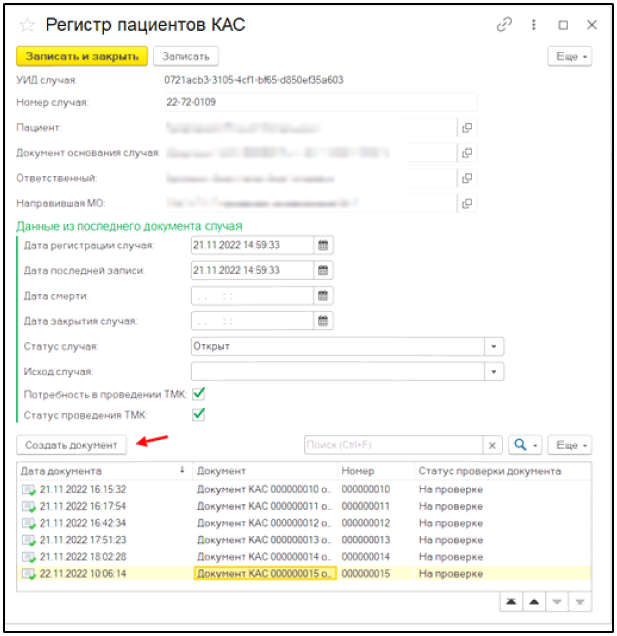
Task: Select row Документ КАС 000000015
Action: [x=265, y=573]
